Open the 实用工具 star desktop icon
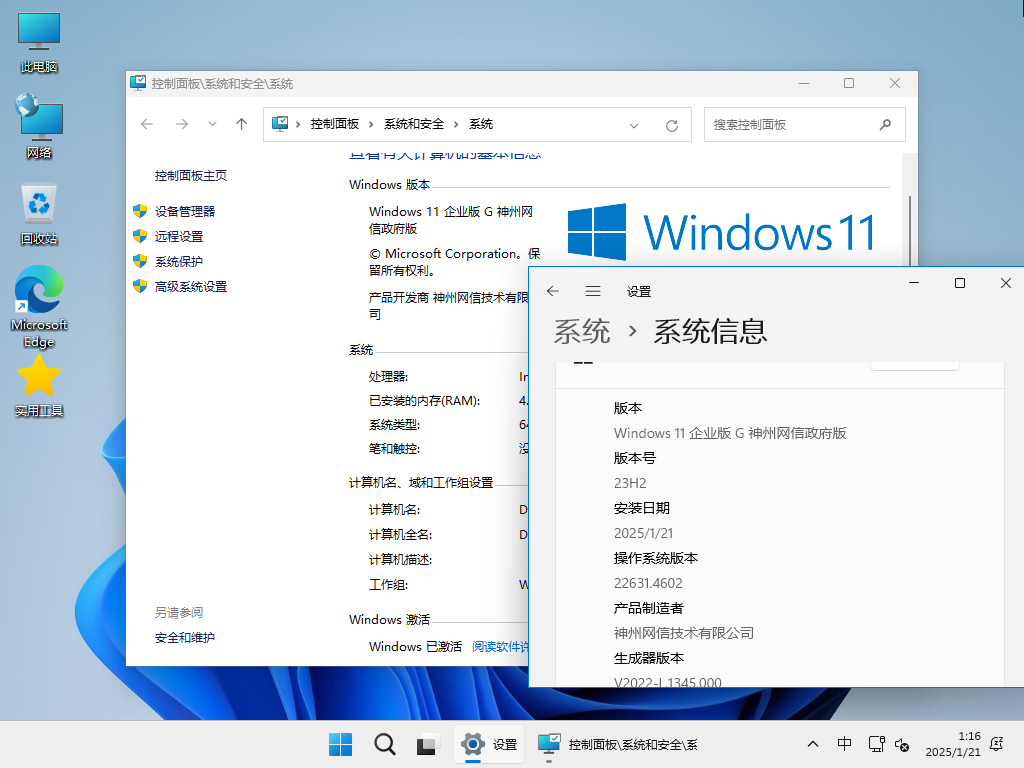1024x768 pixels. [x=39, y=385]
